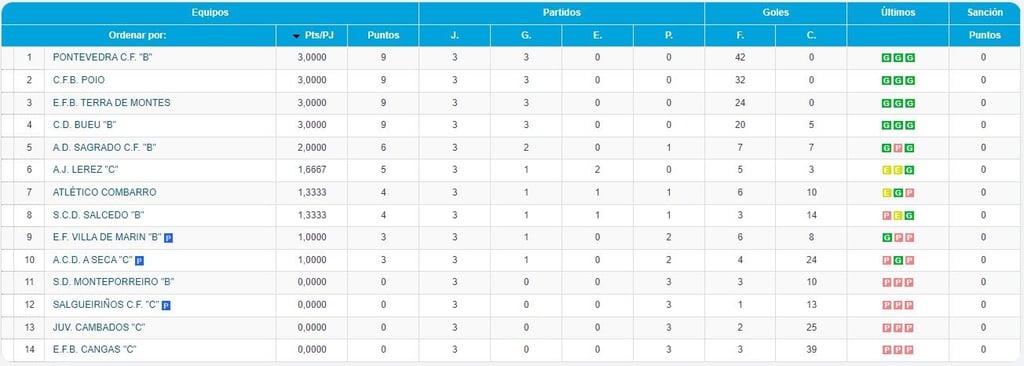Click Pontevedra C.F. B's last-results green G icons
The height and width of the screenshot is (366, 1024).
898,58
